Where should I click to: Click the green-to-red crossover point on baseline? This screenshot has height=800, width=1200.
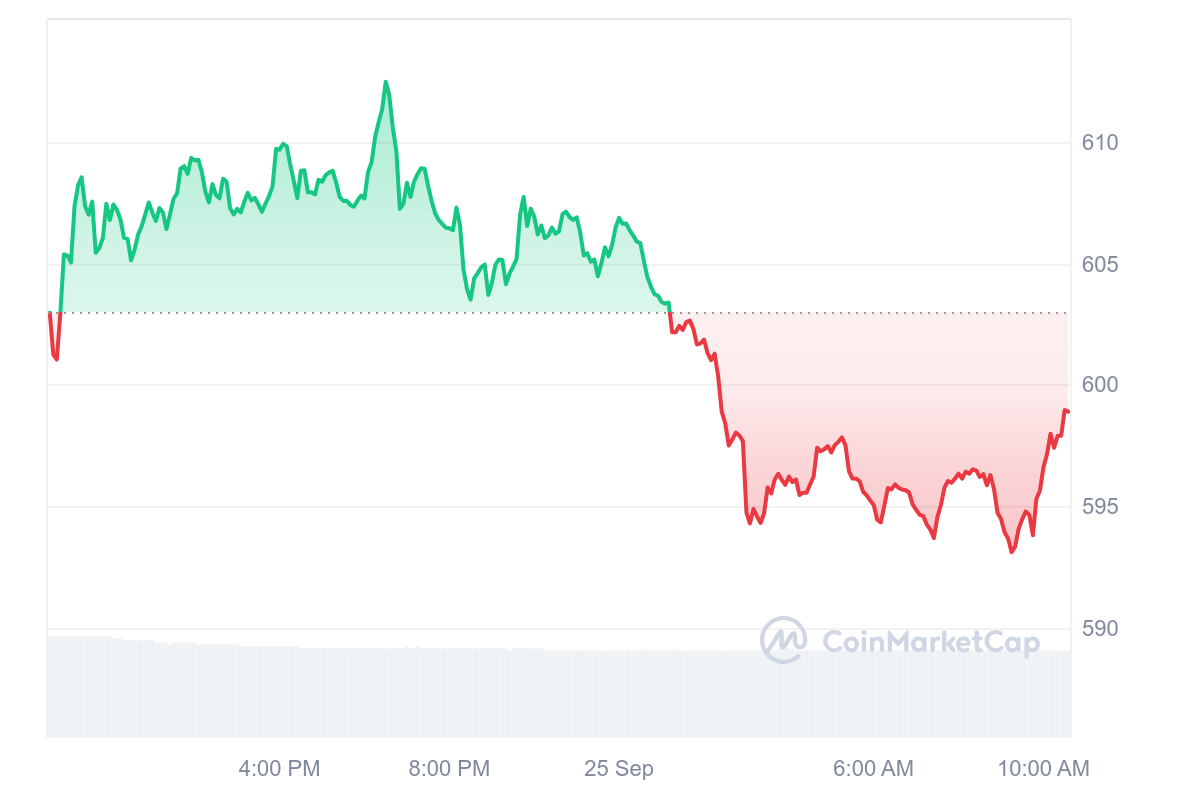click(x=669, y=313)
